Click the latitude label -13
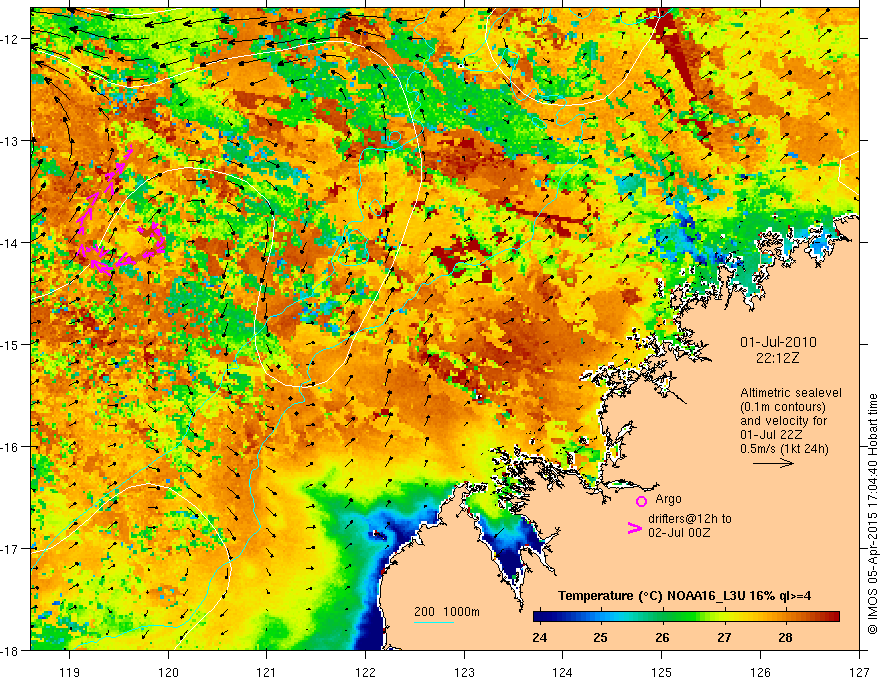880x680 pixels. point(10,141)
